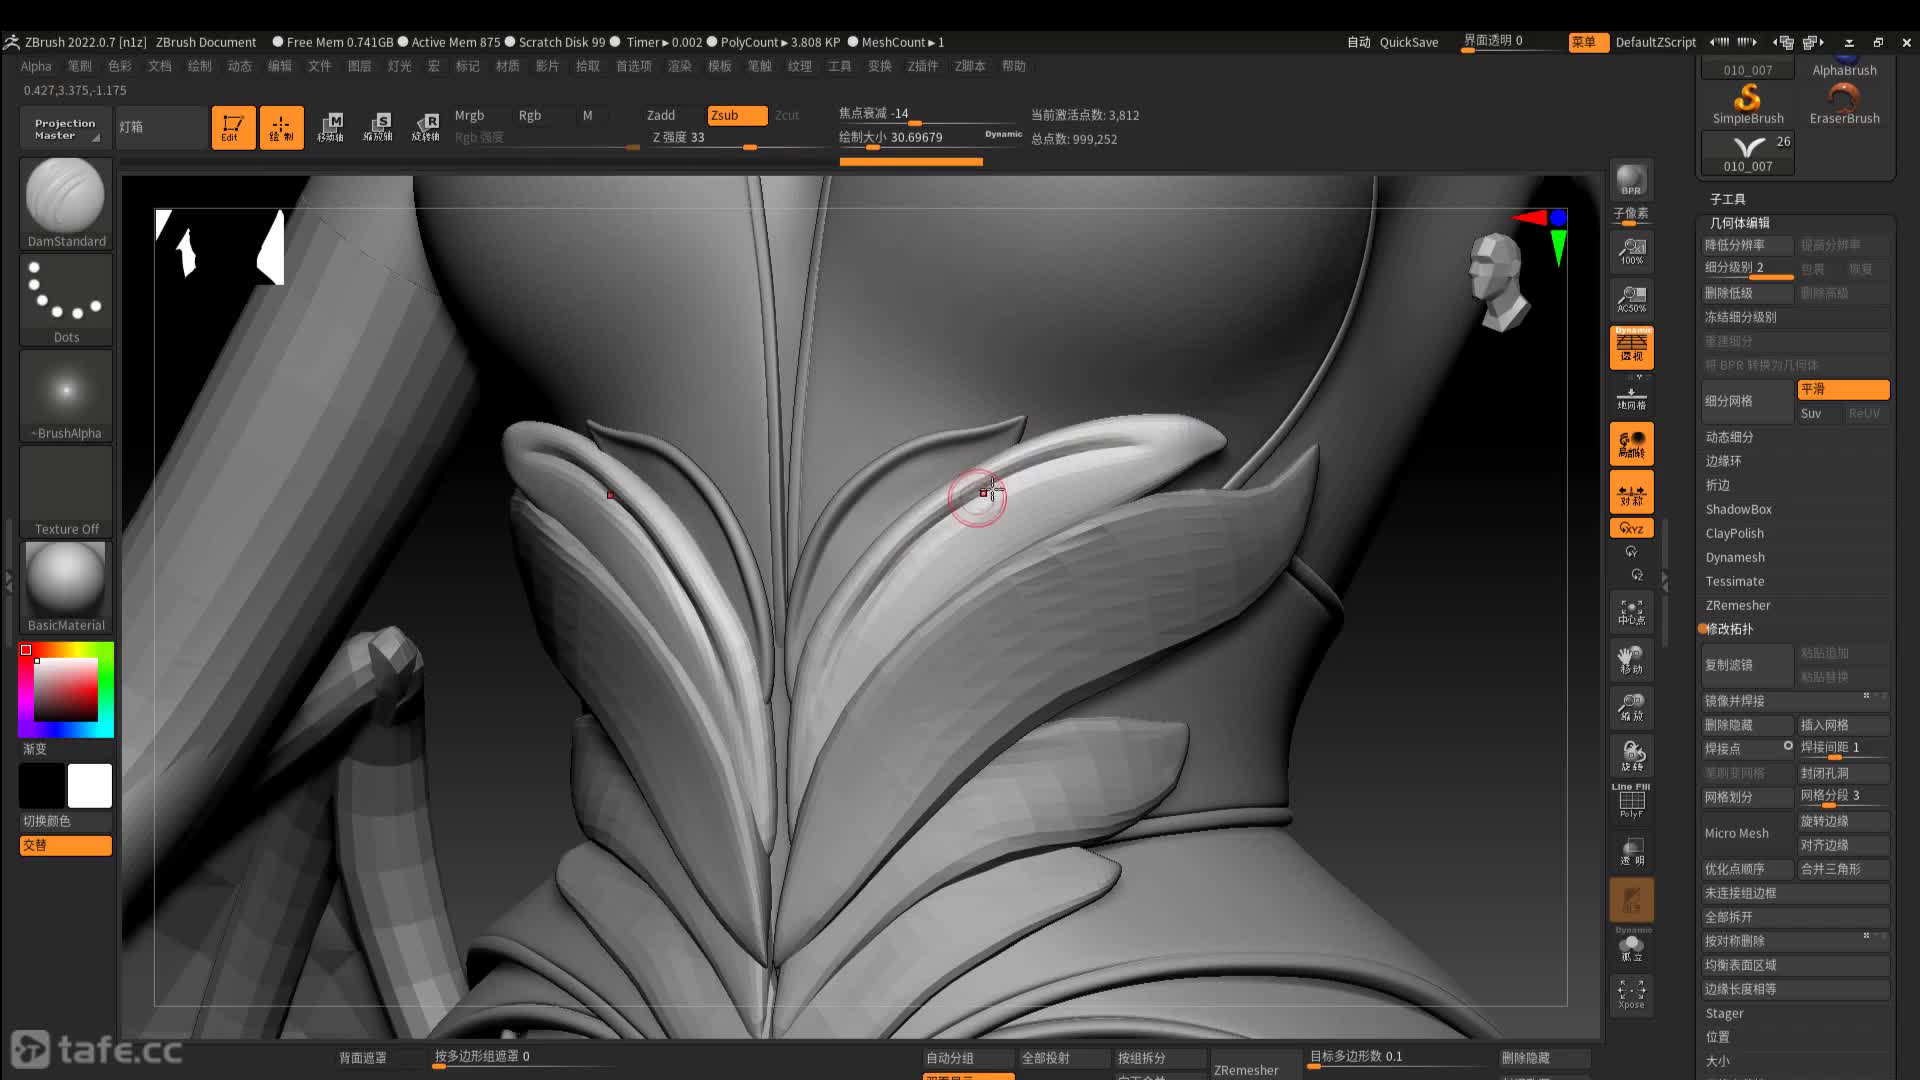1920x1080 pixels.
Task: Expand the Dynamesh section
Action: click(x=1735, y=557)
